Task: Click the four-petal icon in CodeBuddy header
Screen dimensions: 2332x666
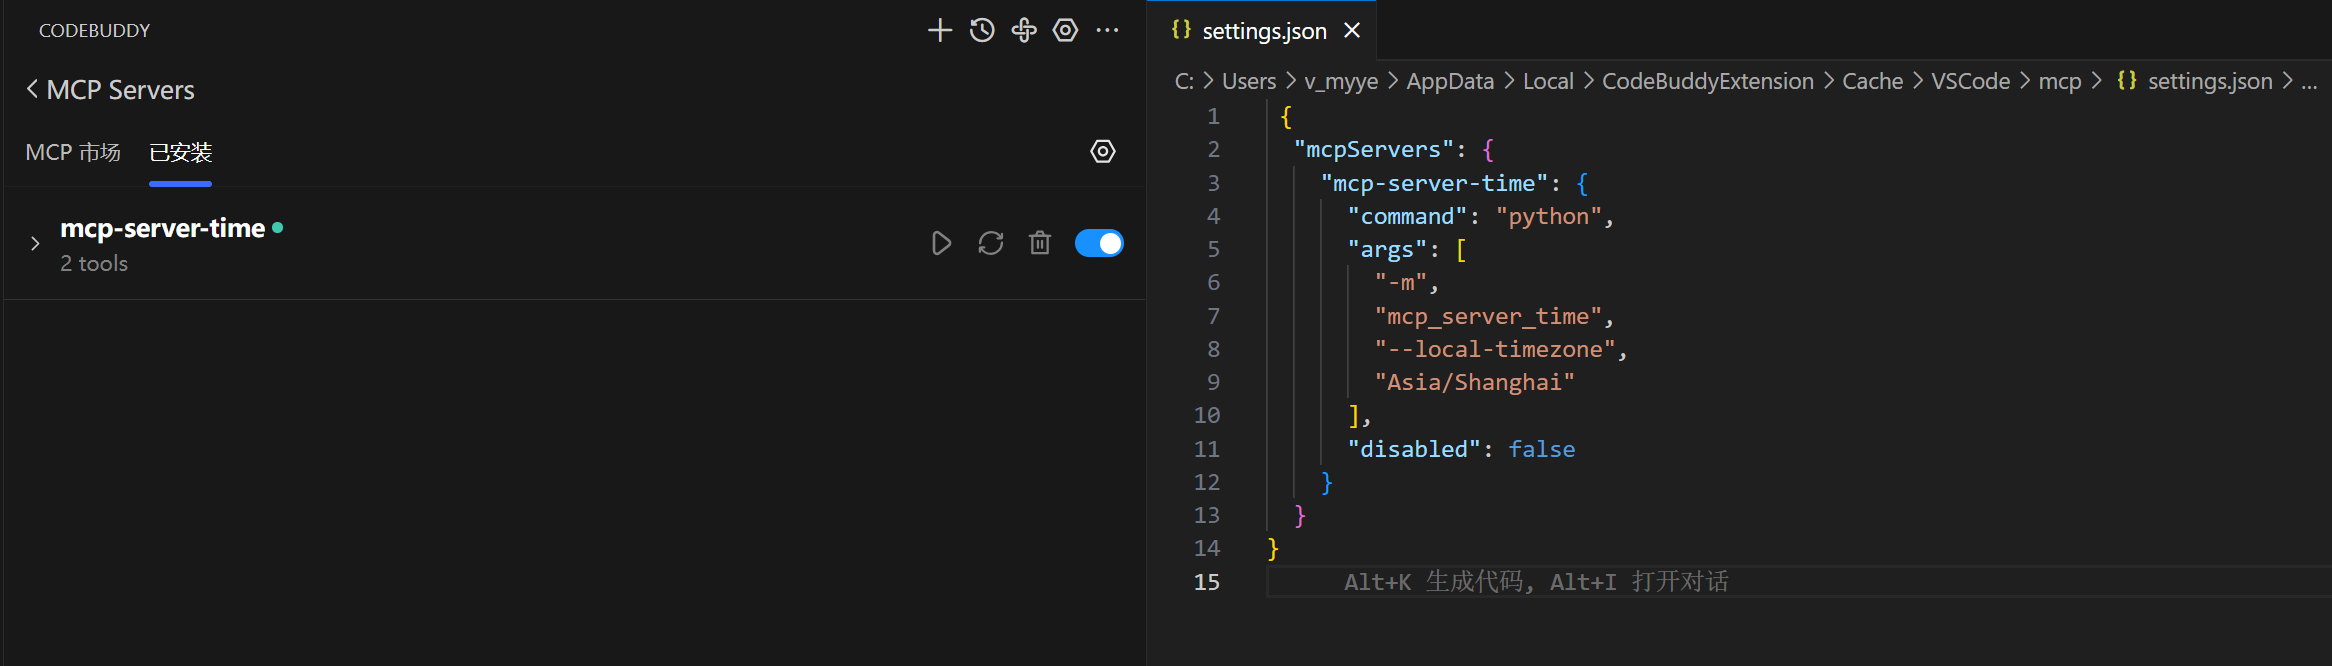Action: [x=1024, y=30]
